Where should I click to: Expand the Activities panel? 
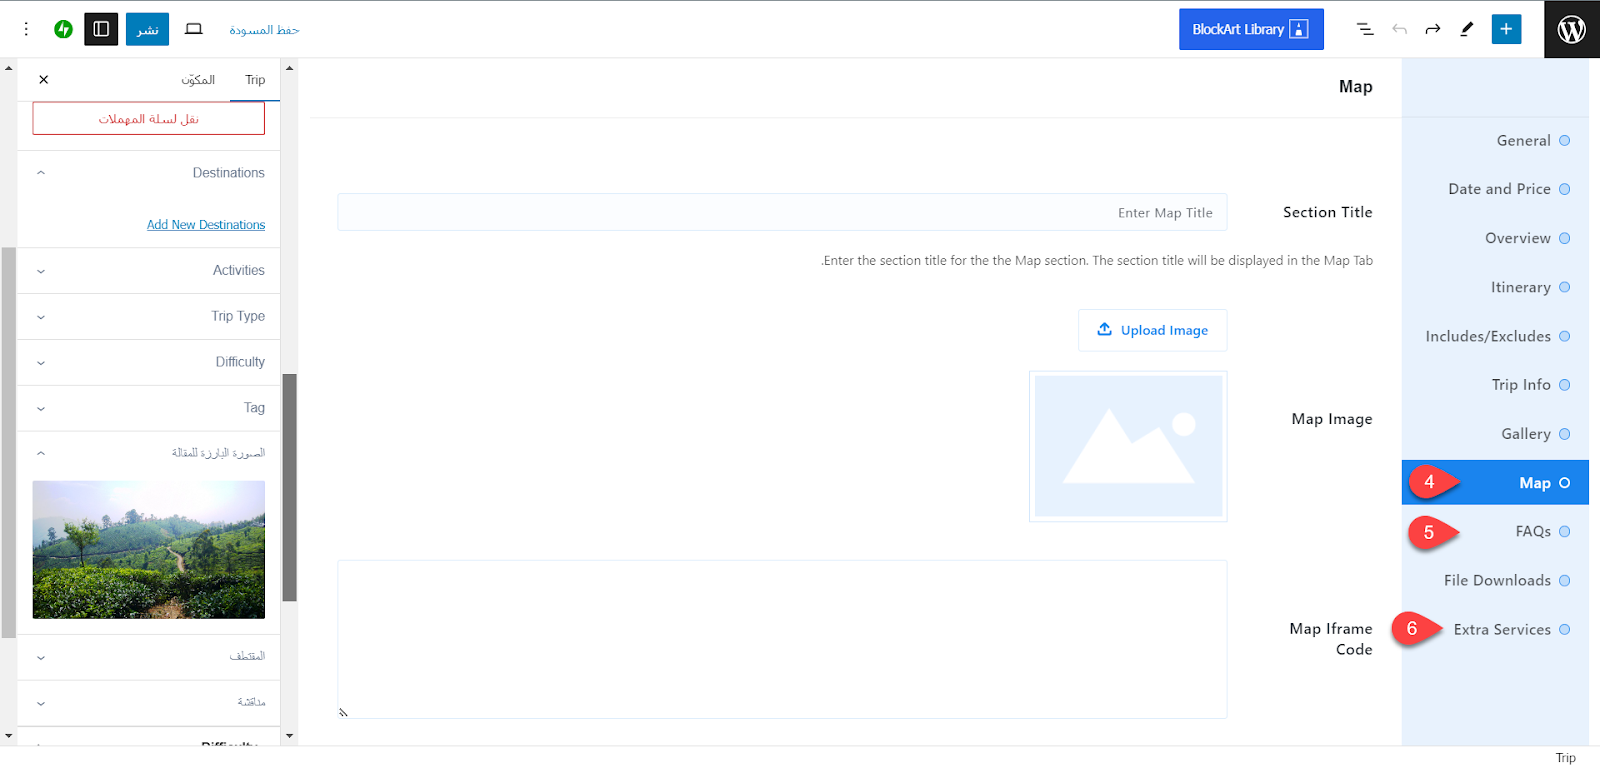tap(149, 271)
